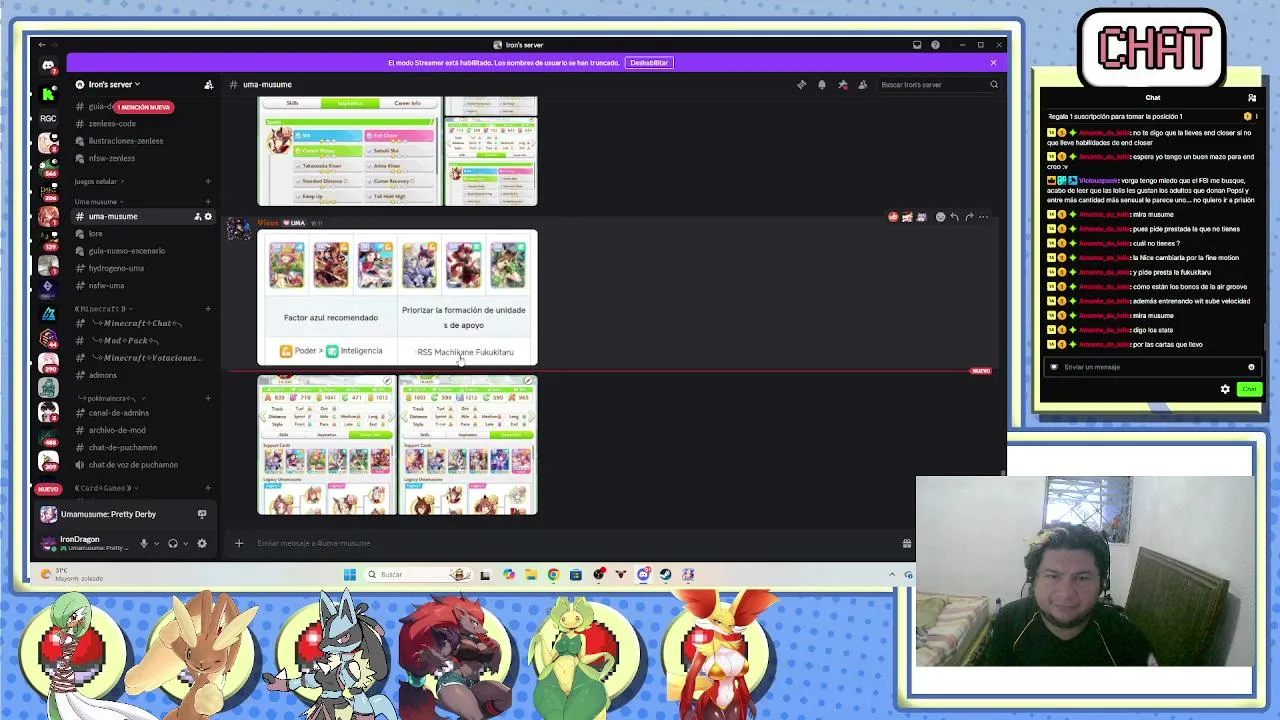Open the archivo-de-mod channel
Screen dimensions: 1280x720
[x=117, y=430]
